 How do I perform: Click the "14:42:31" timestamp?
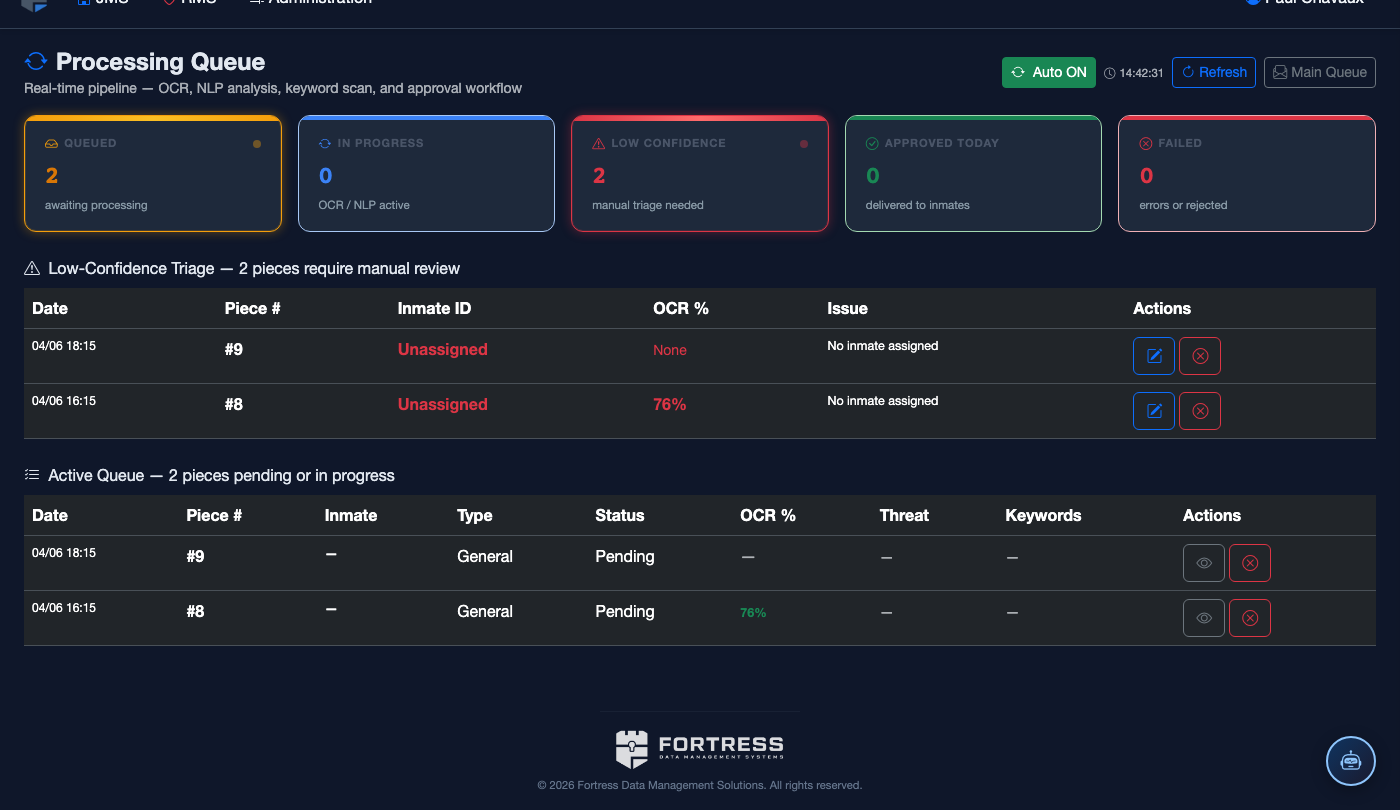click(x=1141, y=73)
